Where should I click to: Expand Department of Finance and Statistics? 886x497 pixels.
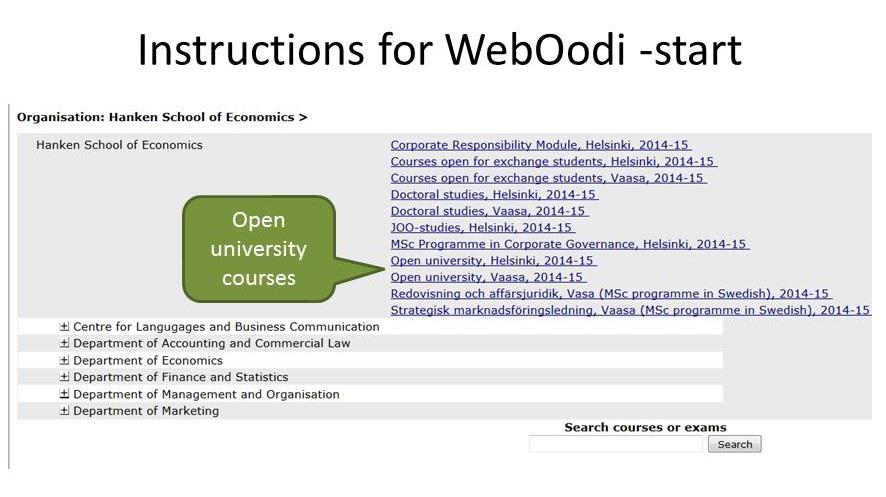point(65,378)
